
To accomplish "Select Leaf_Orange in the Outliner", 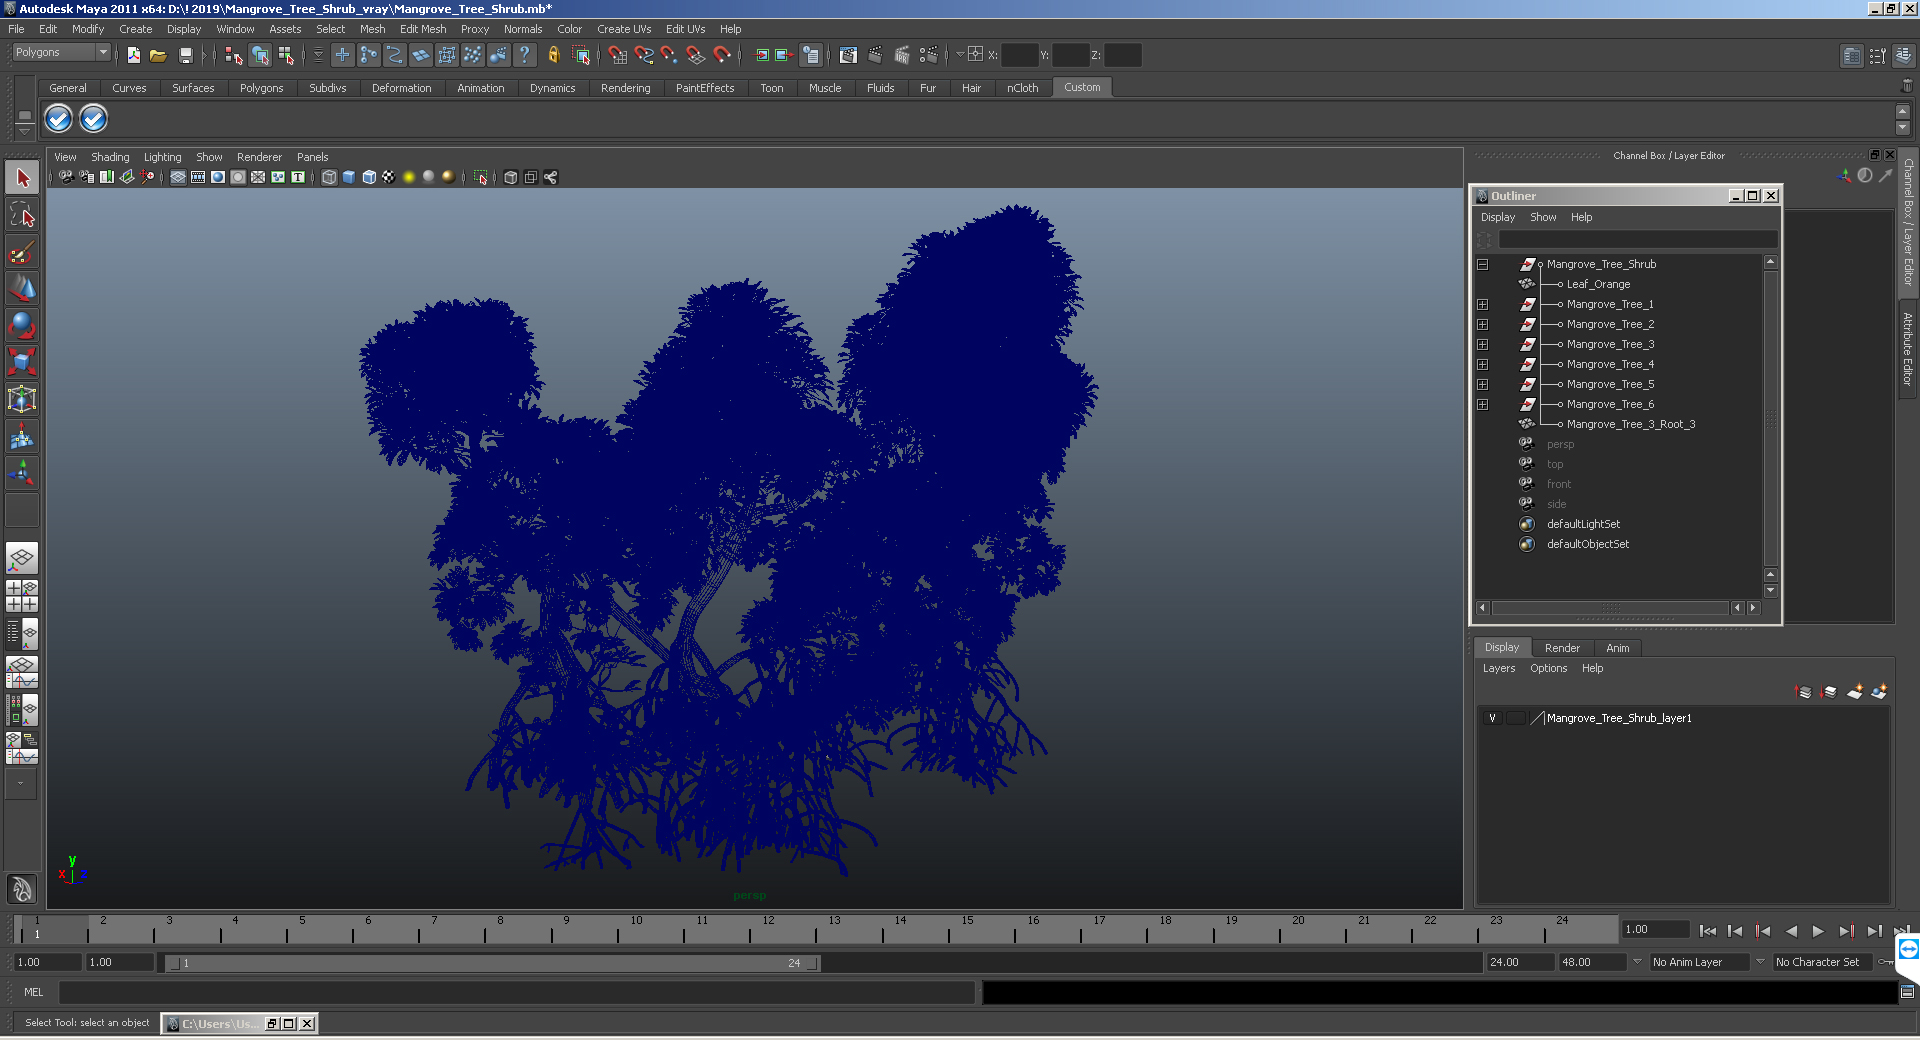I will tap(1598, 284).
